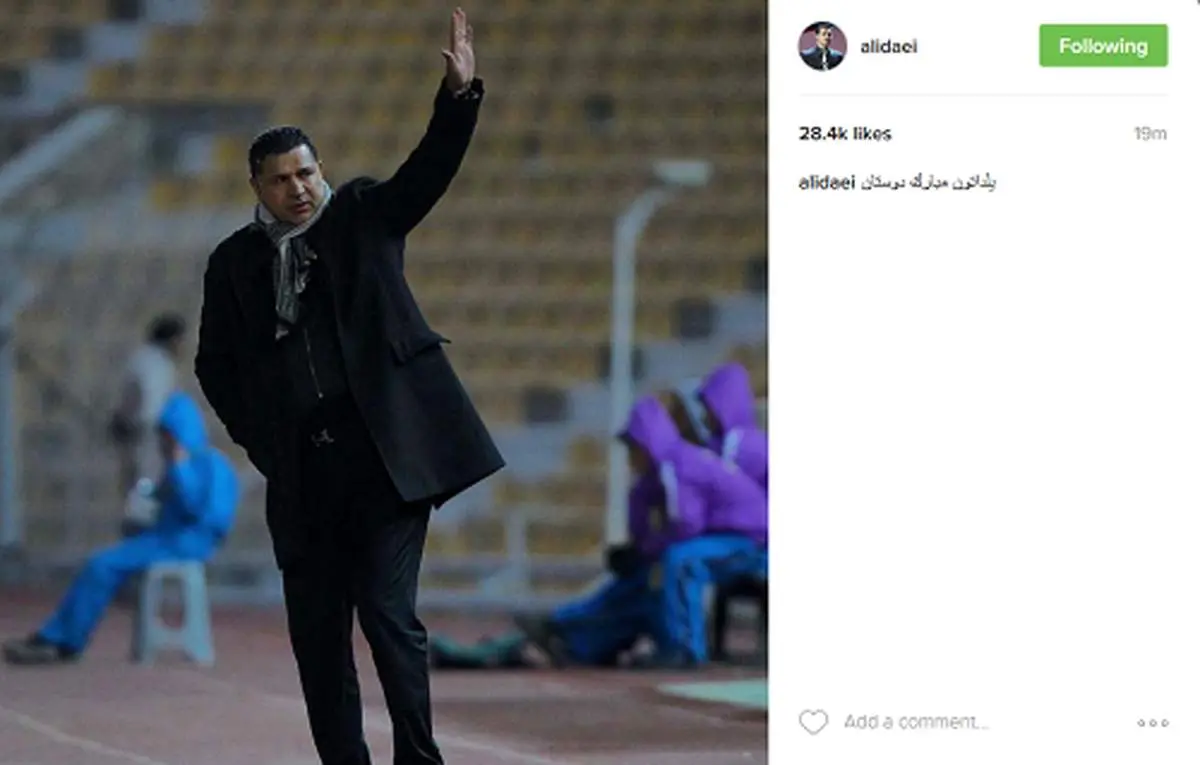Click the coach's raised hand in photo
1200x765 pixels.
458,50
